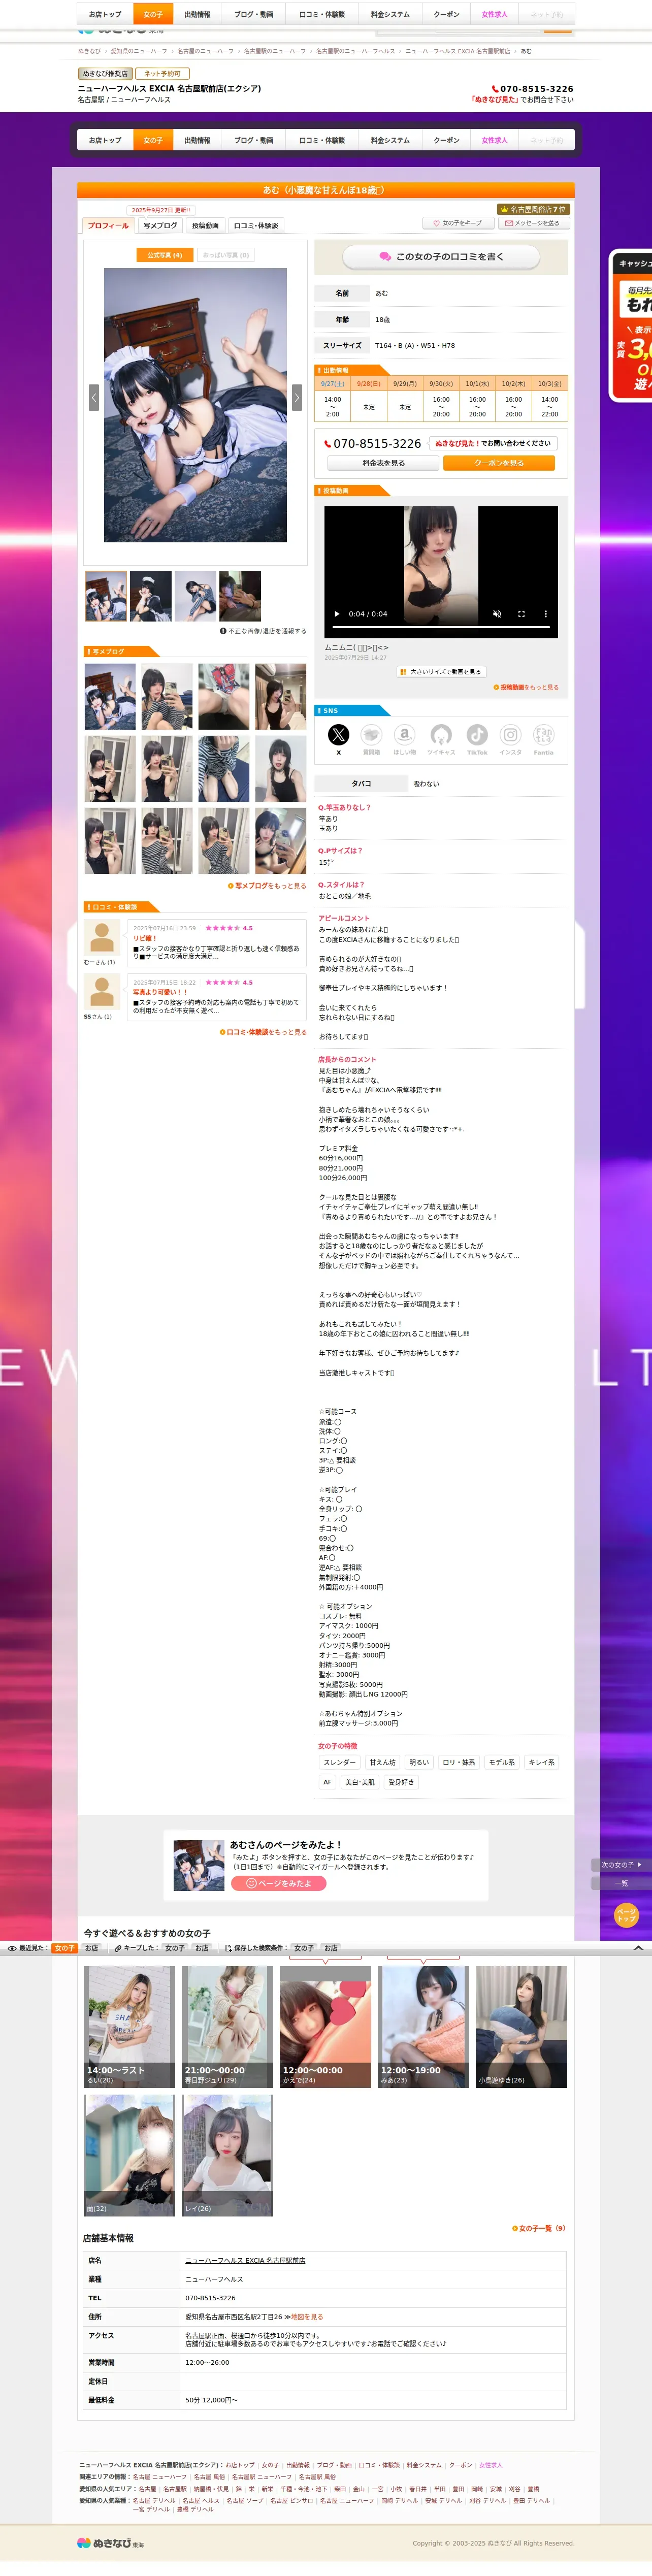The height and width of the screenshot is (2576, 652).
Task: Click 大きいサイズで動画を見る button
Action: pyautogui.click(x=441, y=672)
